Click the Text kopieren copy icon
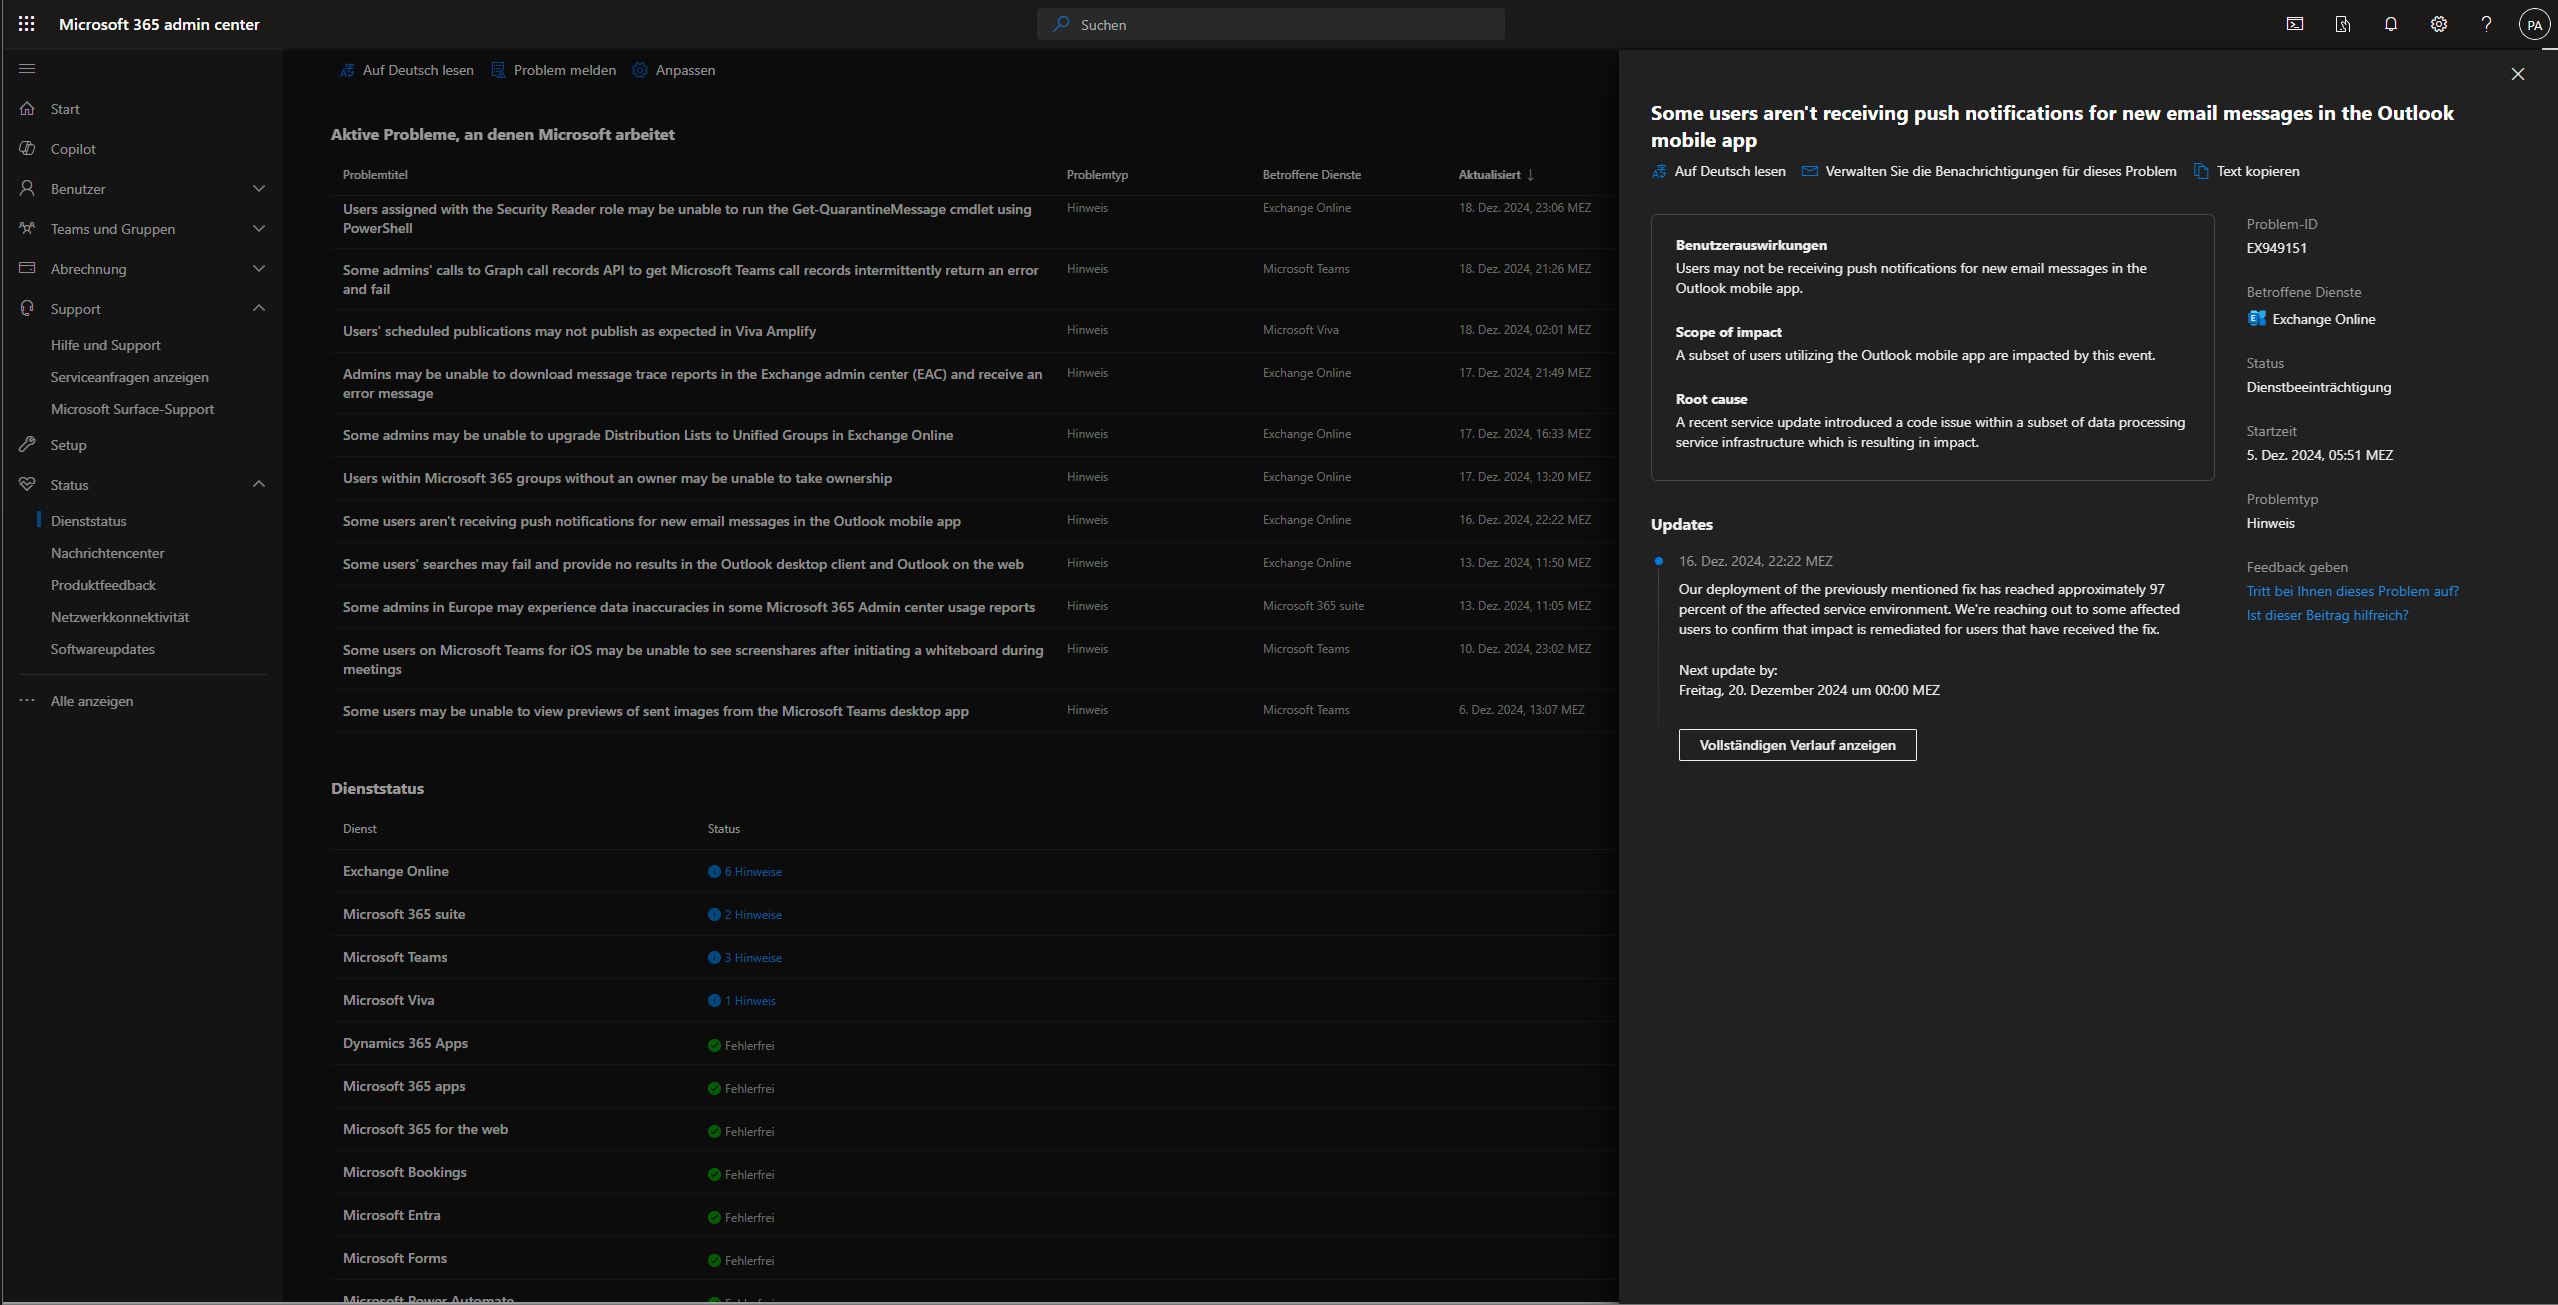Viewport: 2558px width, 1305px height. pyautogui.click(x=2201, y=171)
